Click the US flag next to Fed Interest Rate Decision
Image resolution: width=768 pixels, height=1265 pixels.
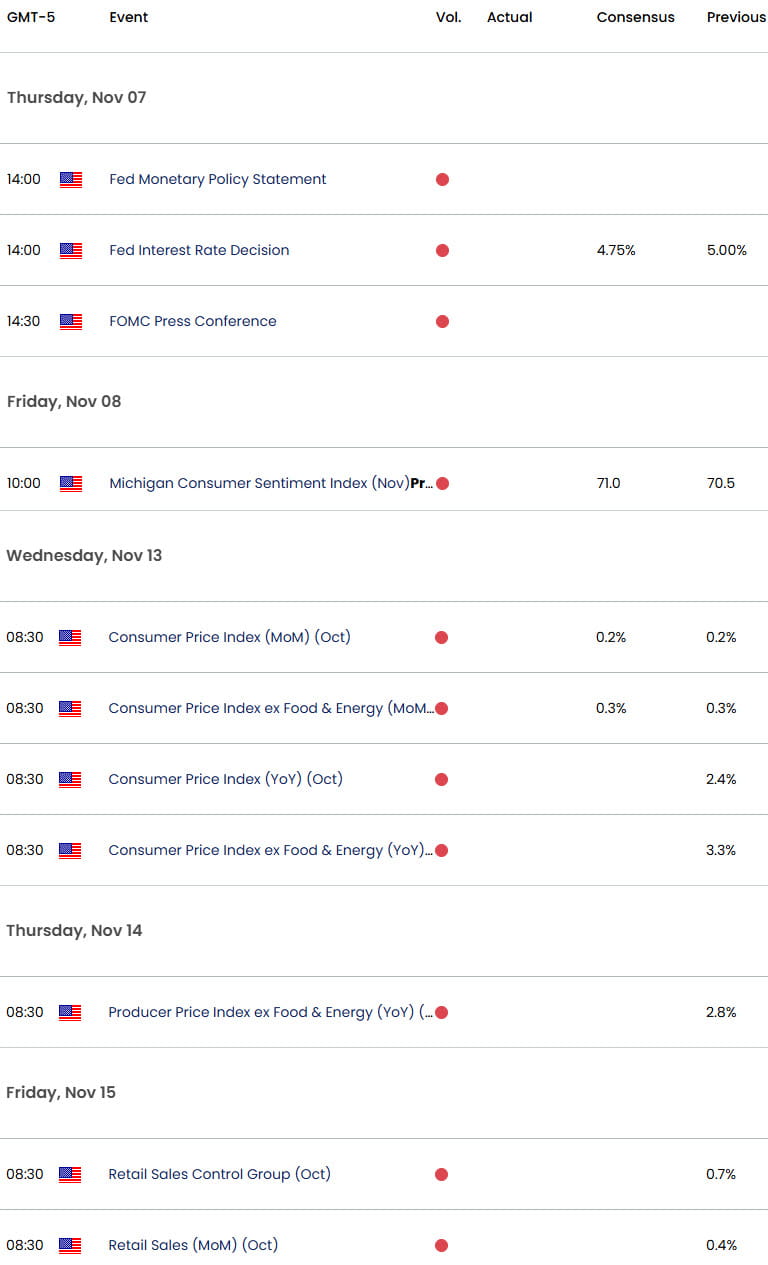point(70,251)
